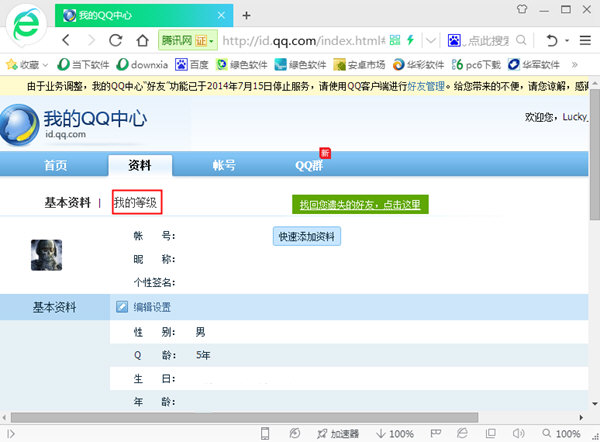600x442 pixels.
Task: Click the search box 点此搜索
Action: click(x=488, y=40)
